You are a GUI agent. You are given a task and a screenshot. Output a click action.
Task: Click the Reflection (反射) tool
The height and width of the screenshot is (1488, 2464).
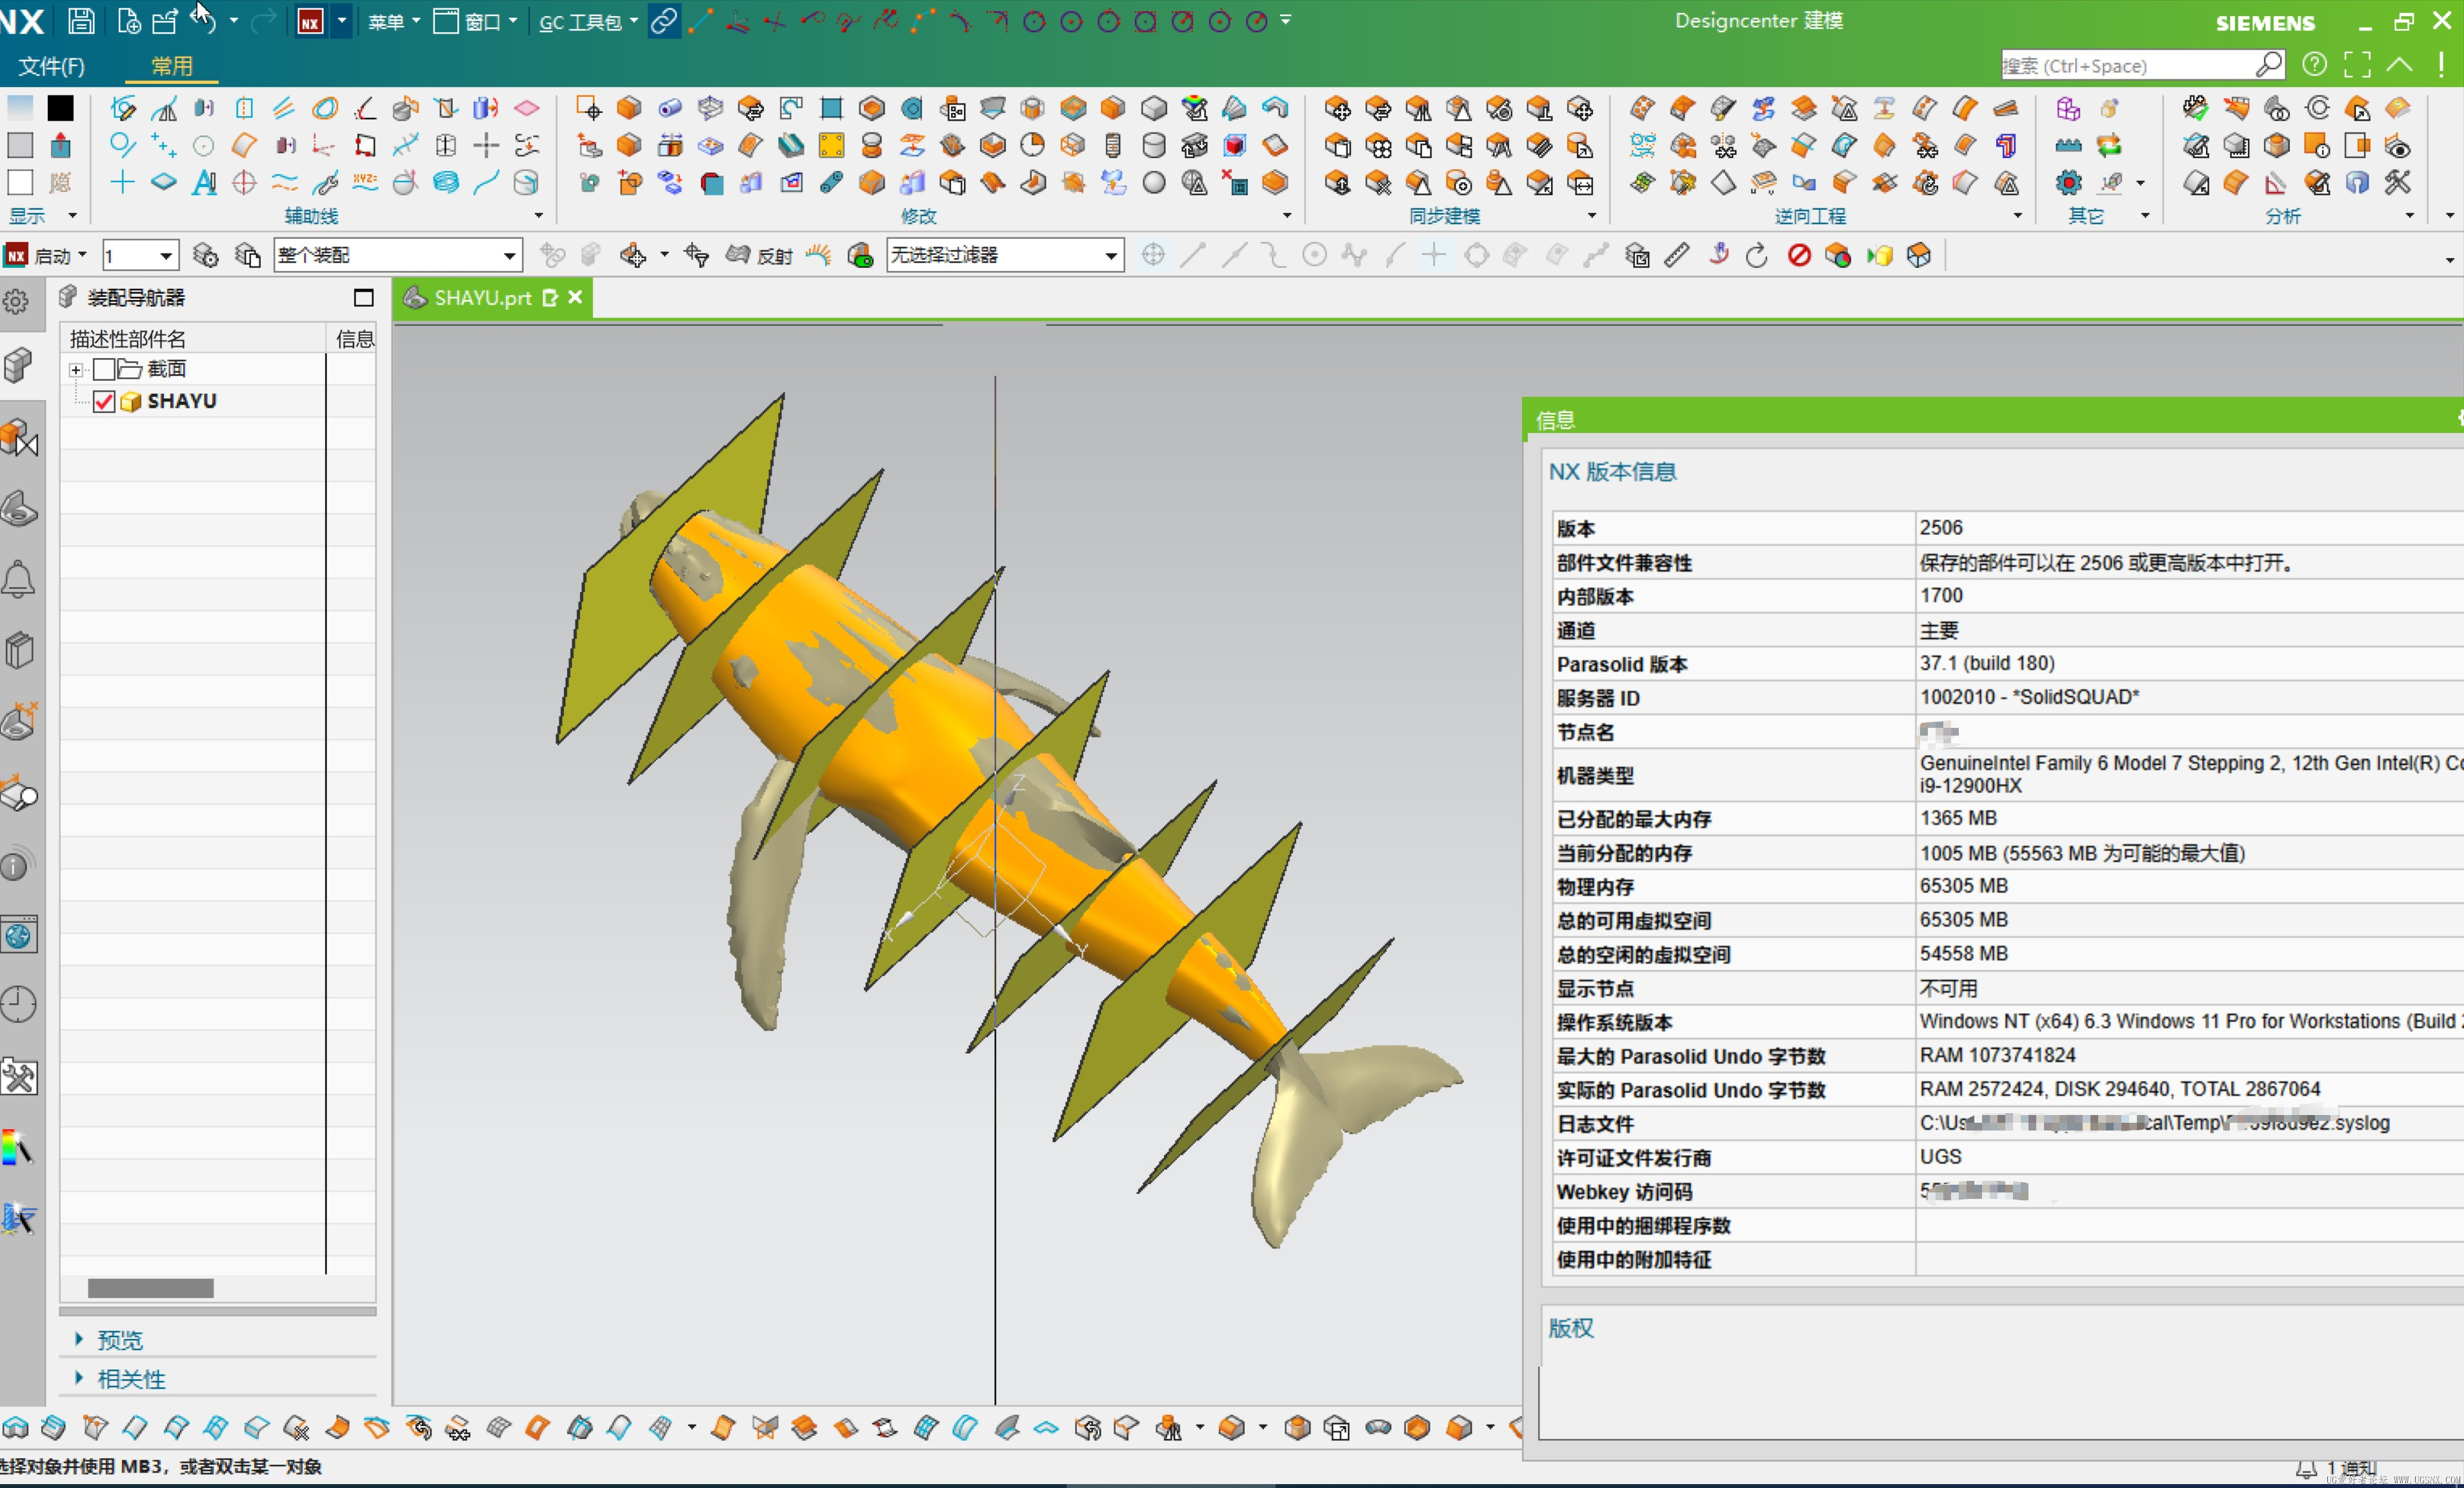click(x=759, y=256)
